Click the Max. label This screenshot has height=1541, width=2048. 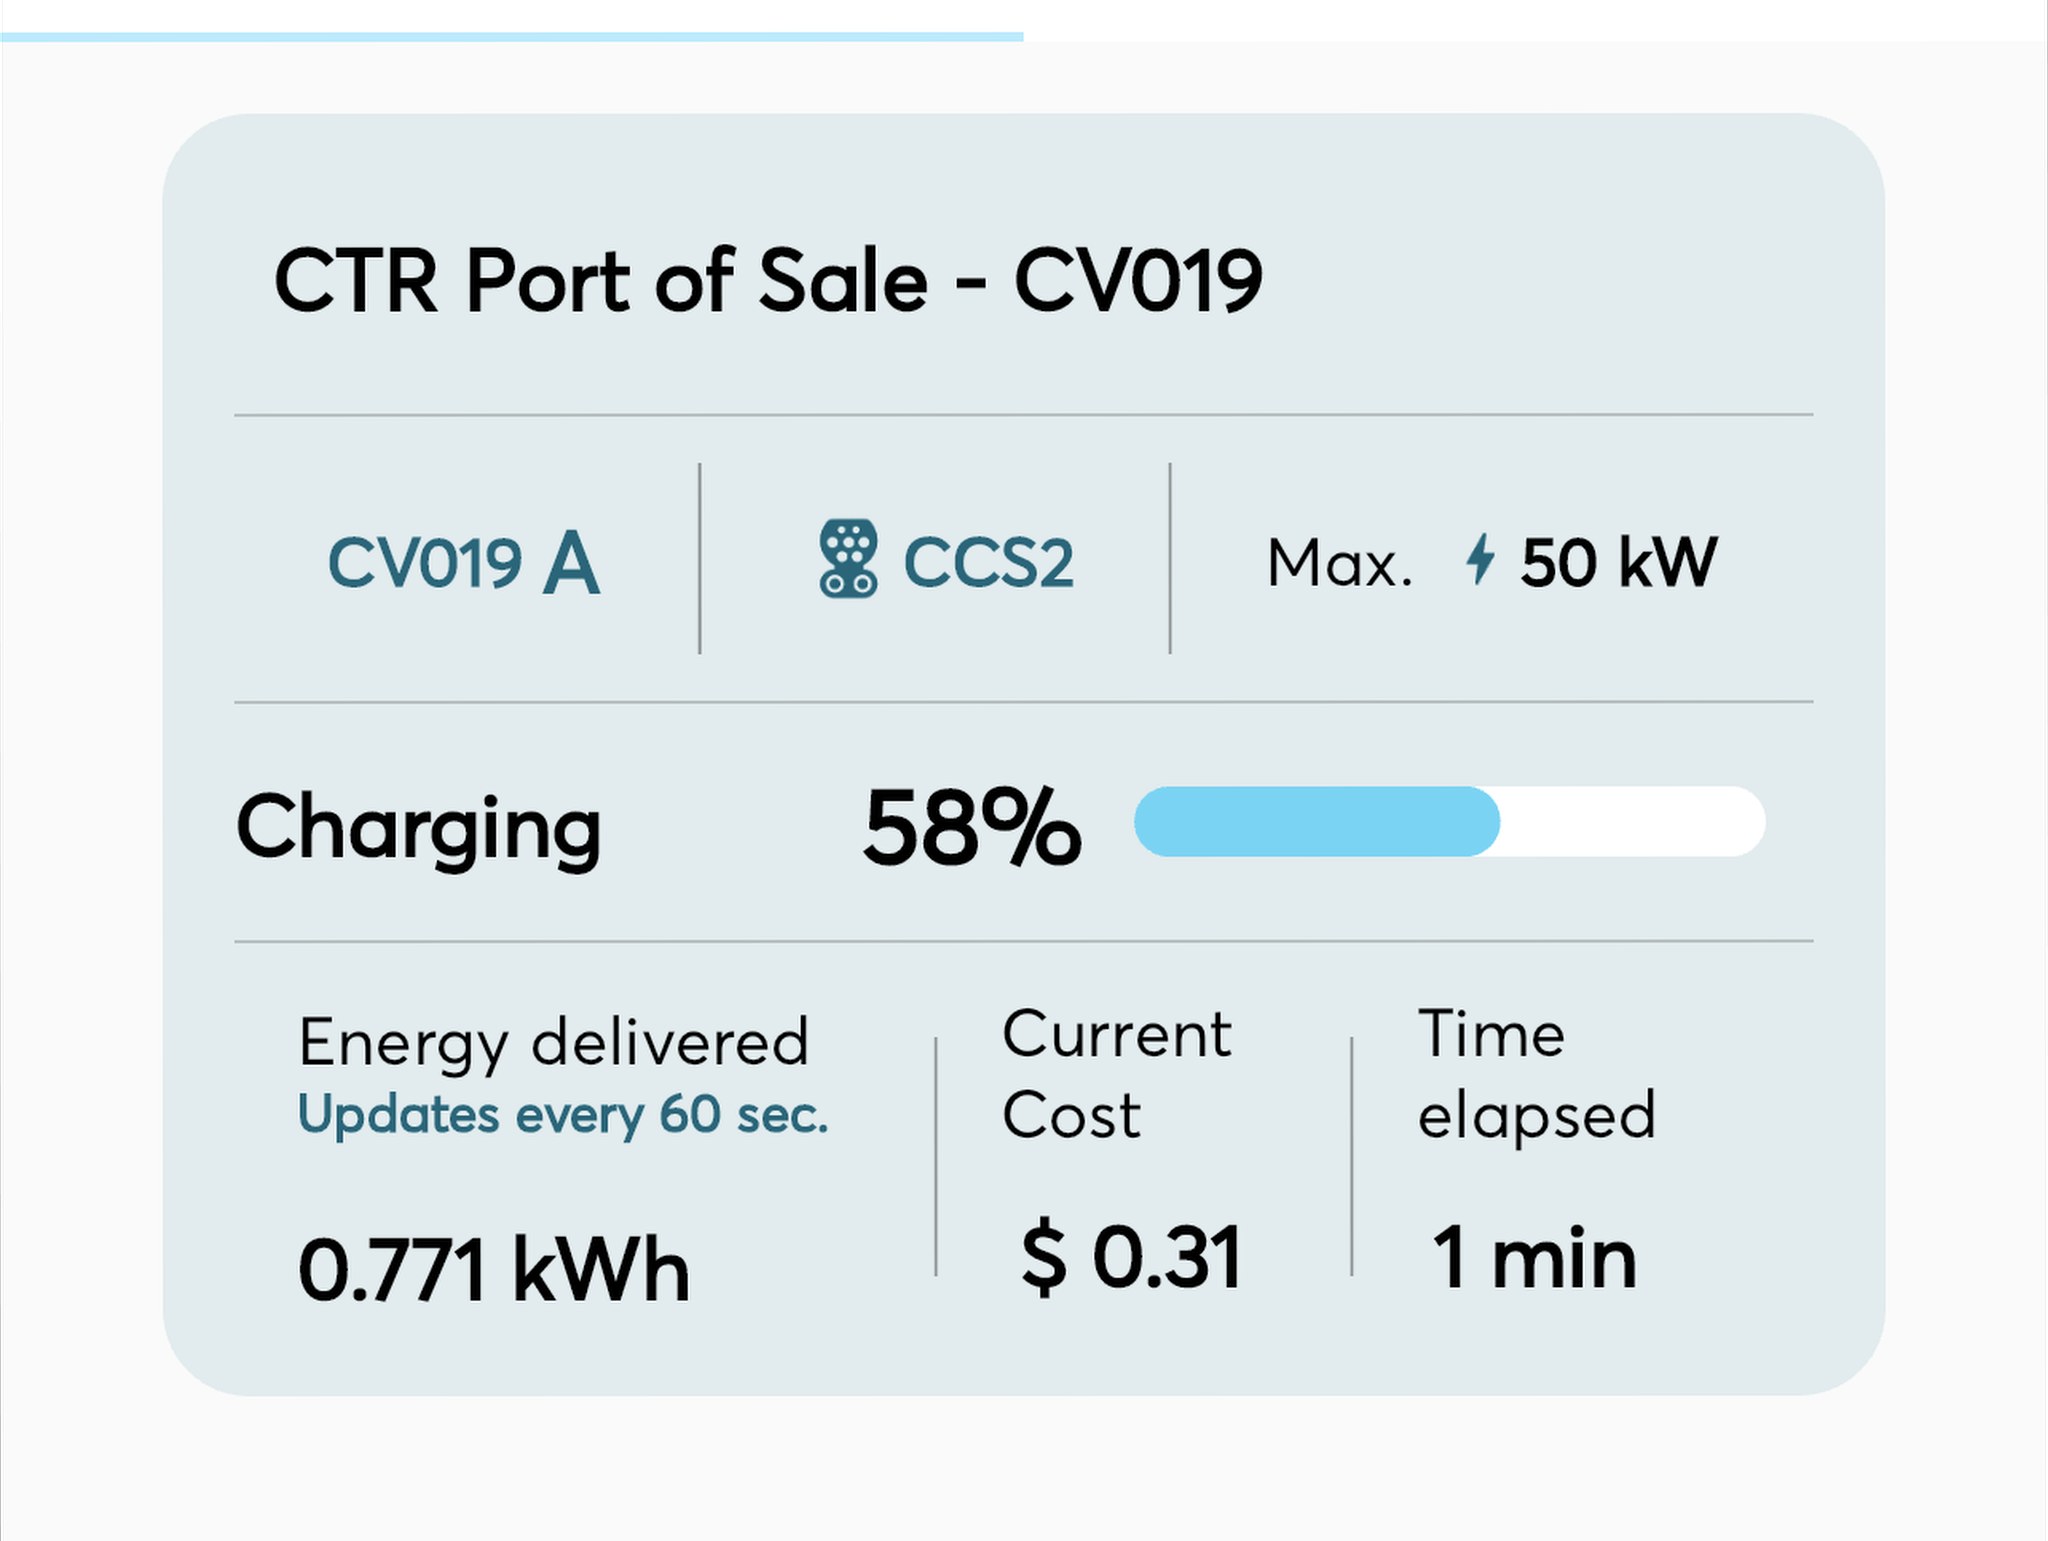pos(1340,563)
